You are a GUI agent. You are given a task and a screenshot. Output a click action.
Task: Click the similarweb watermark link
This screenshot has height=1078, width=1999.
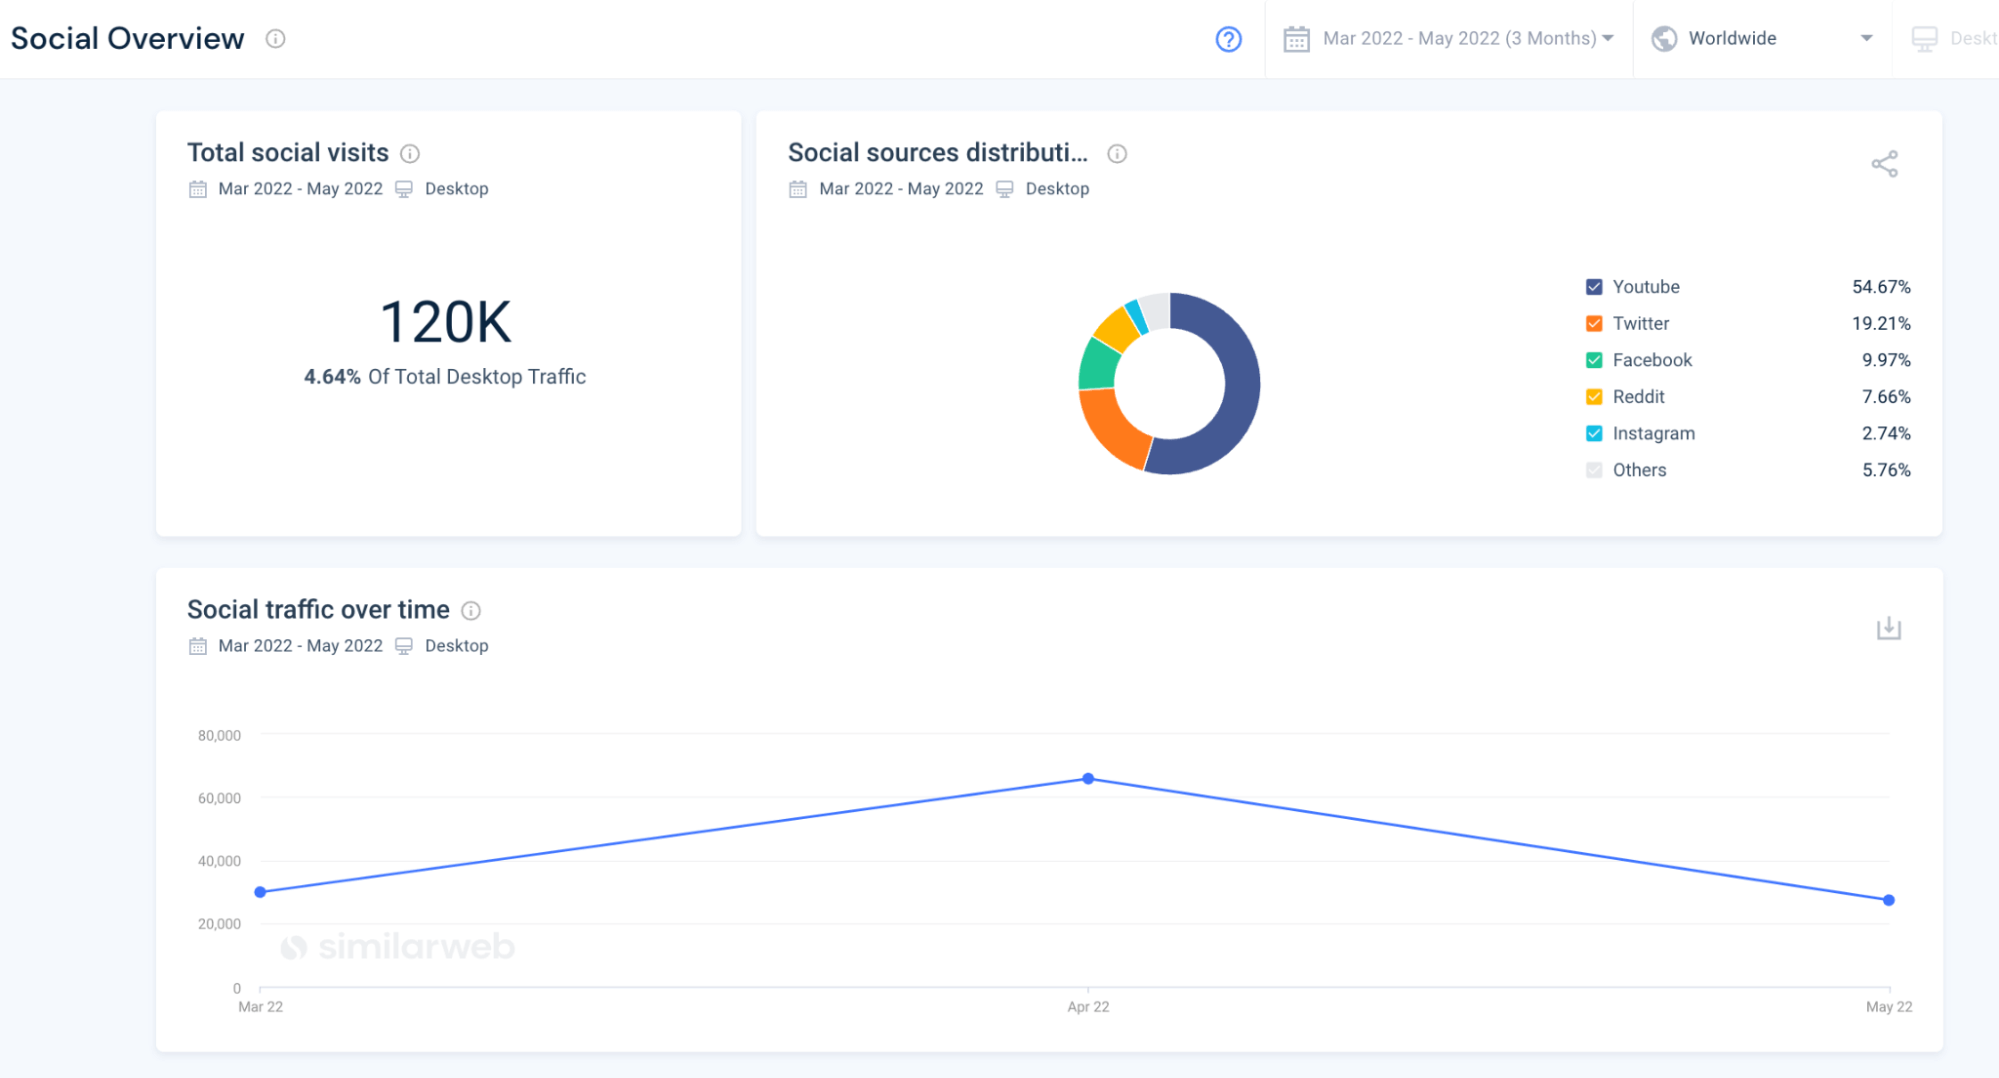[397, 946]
